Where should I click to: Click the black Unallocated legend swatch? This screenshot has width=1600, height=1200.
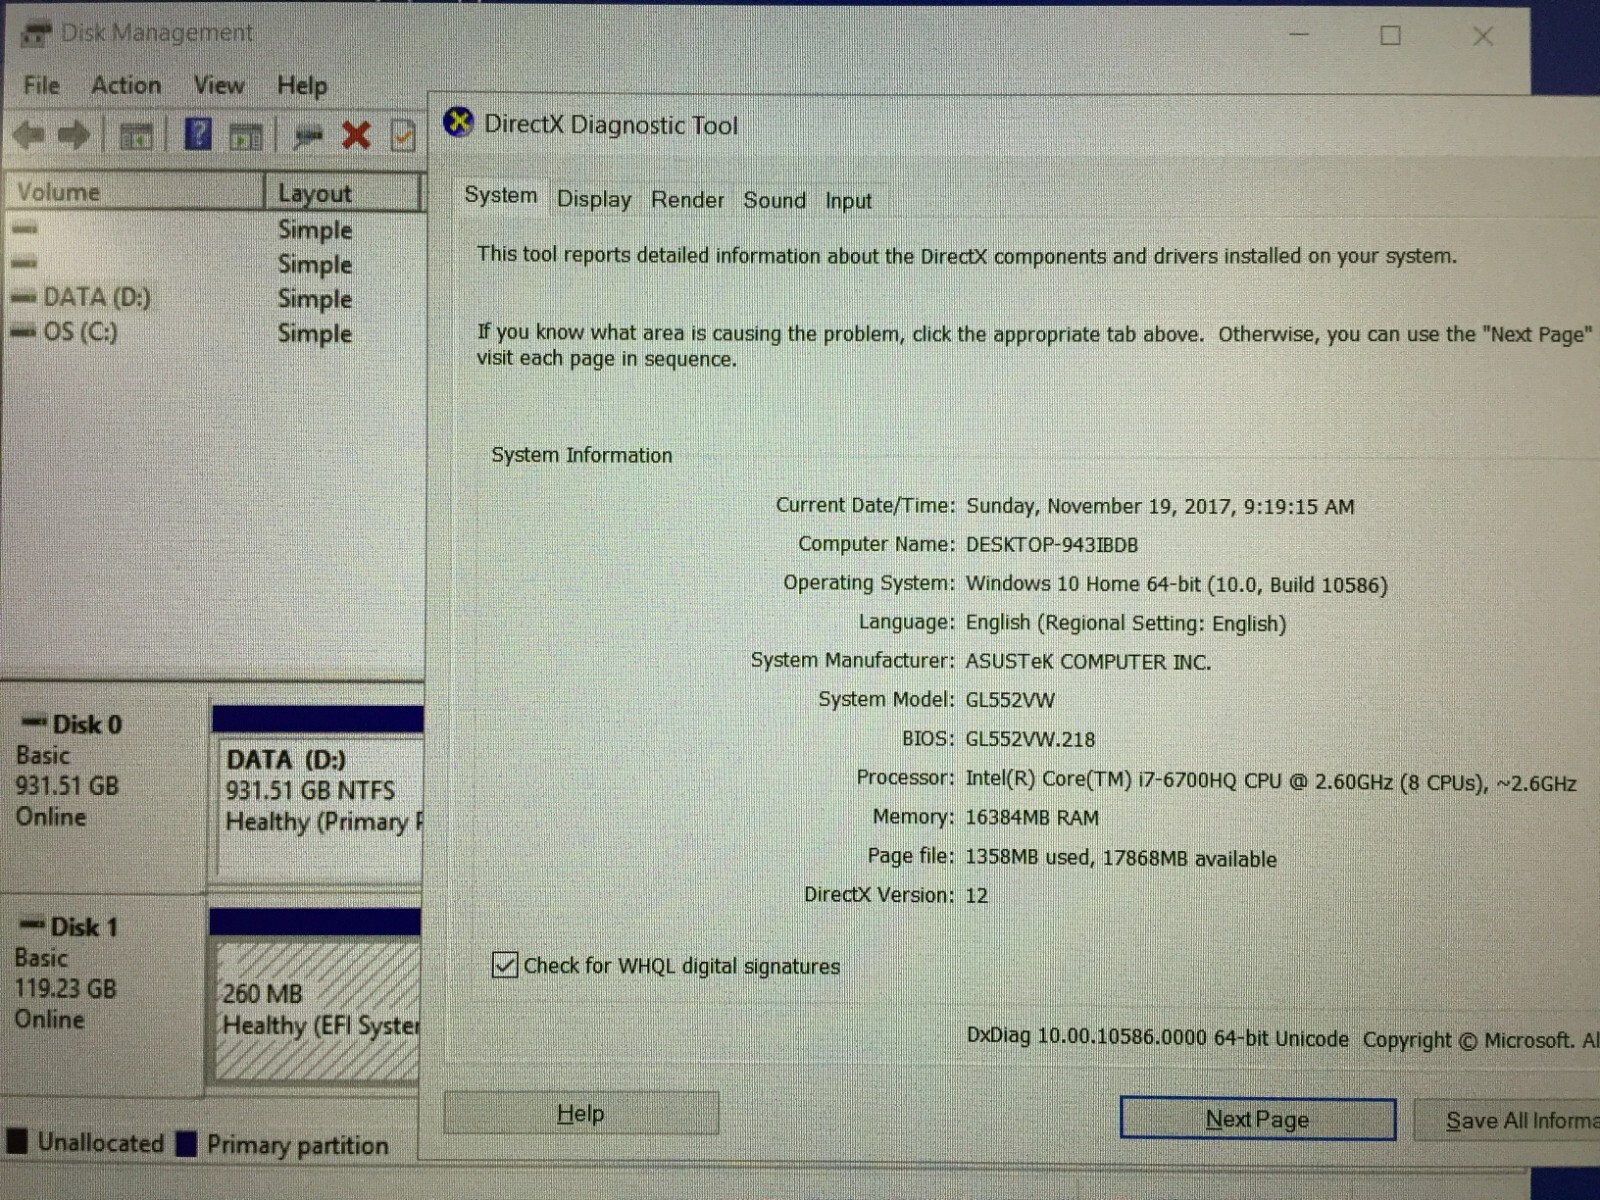(x=17, y=1141)
